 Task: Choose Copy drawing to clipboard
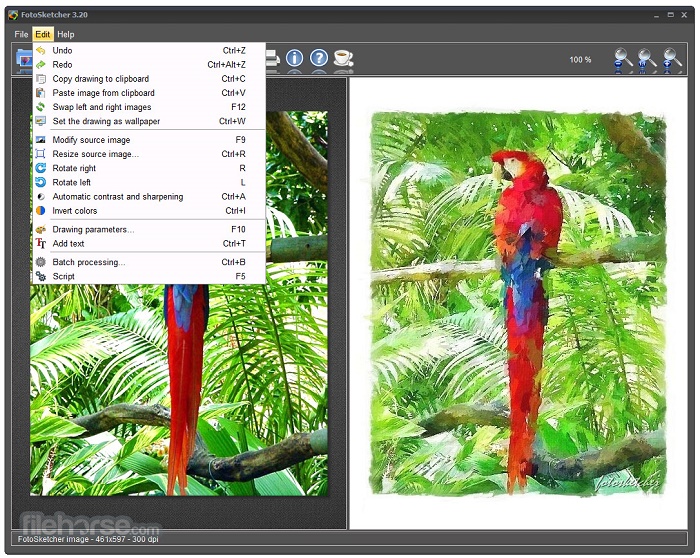[x=100, y=79]
